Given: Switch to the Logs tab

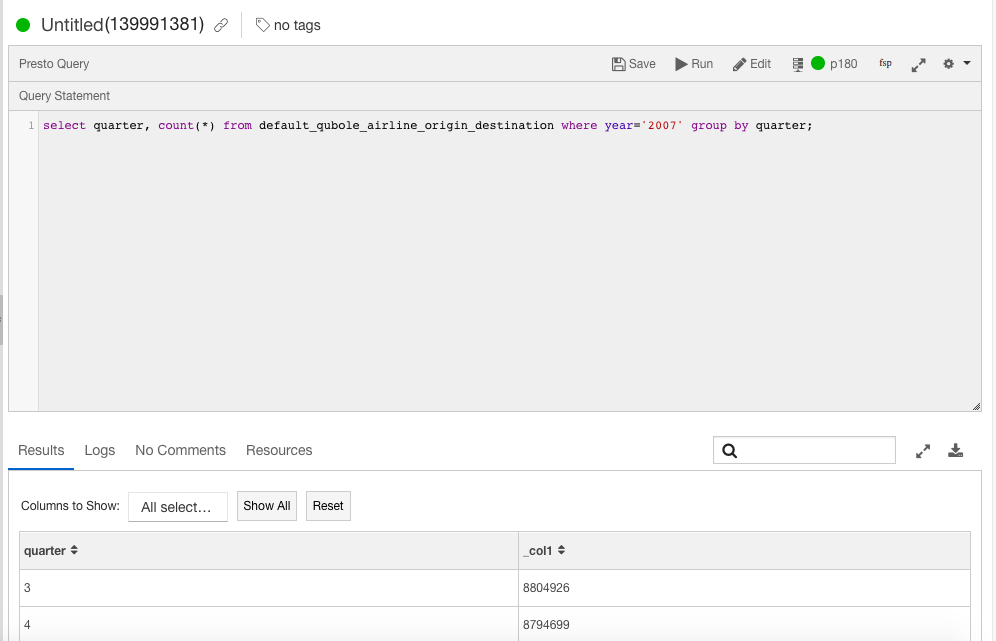Looking at the screenshot, I should click(x=100, y=450).
